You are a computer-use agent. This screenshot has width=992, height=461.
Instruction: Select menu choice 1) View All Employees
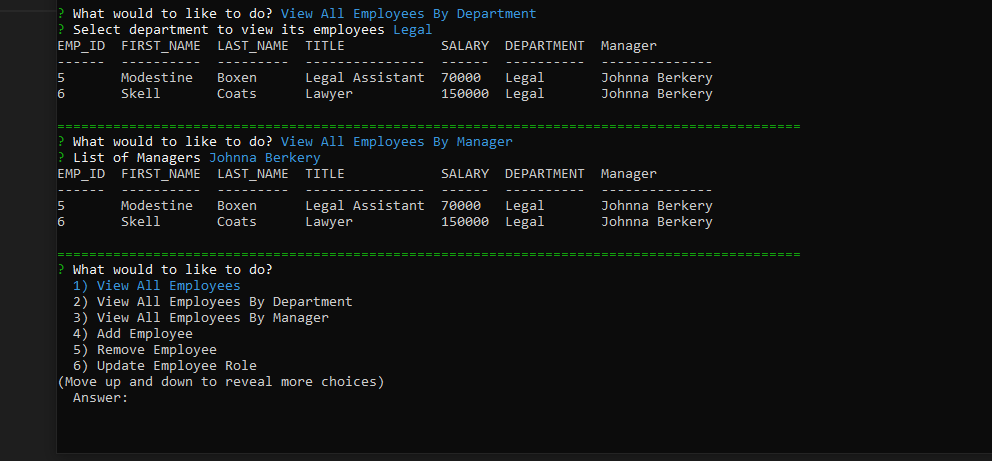pyautogui.click(x=156, y=286)
